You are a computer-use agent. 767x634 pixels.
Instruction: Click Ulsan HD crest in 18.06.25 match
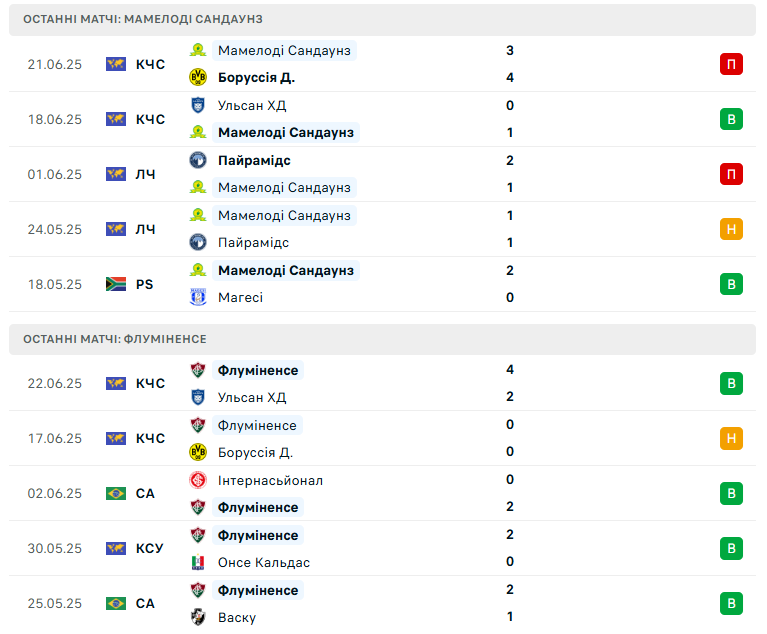198,105
